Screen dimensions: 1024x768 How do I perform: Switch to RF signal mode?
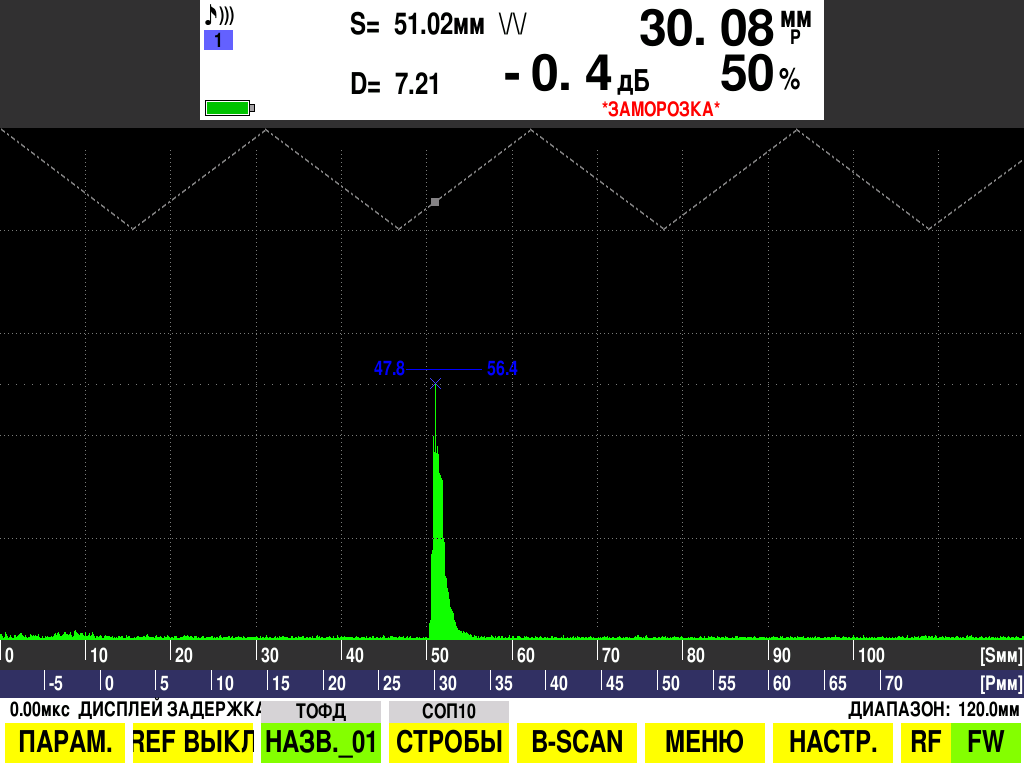pos(926,743)
